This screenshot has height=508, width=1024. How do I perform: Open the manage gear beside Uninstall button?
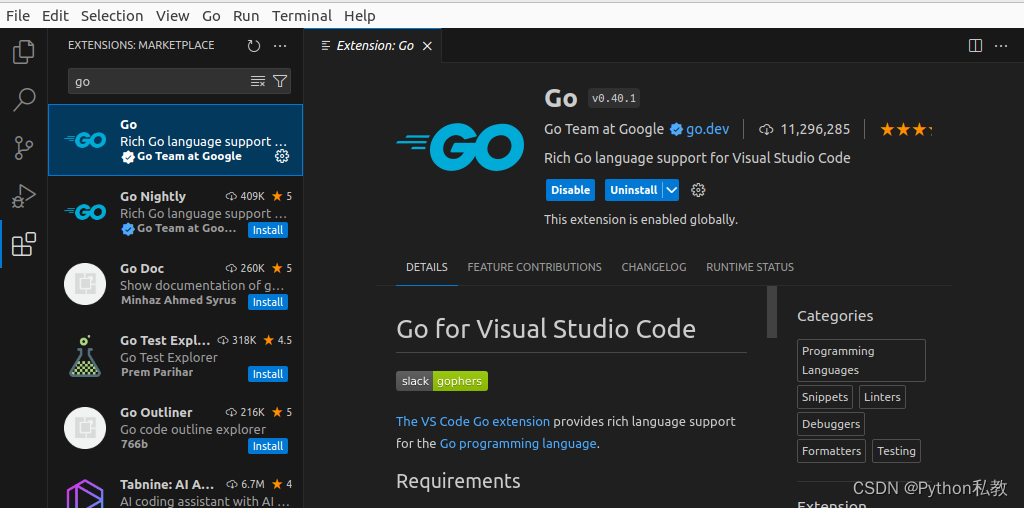698,190
